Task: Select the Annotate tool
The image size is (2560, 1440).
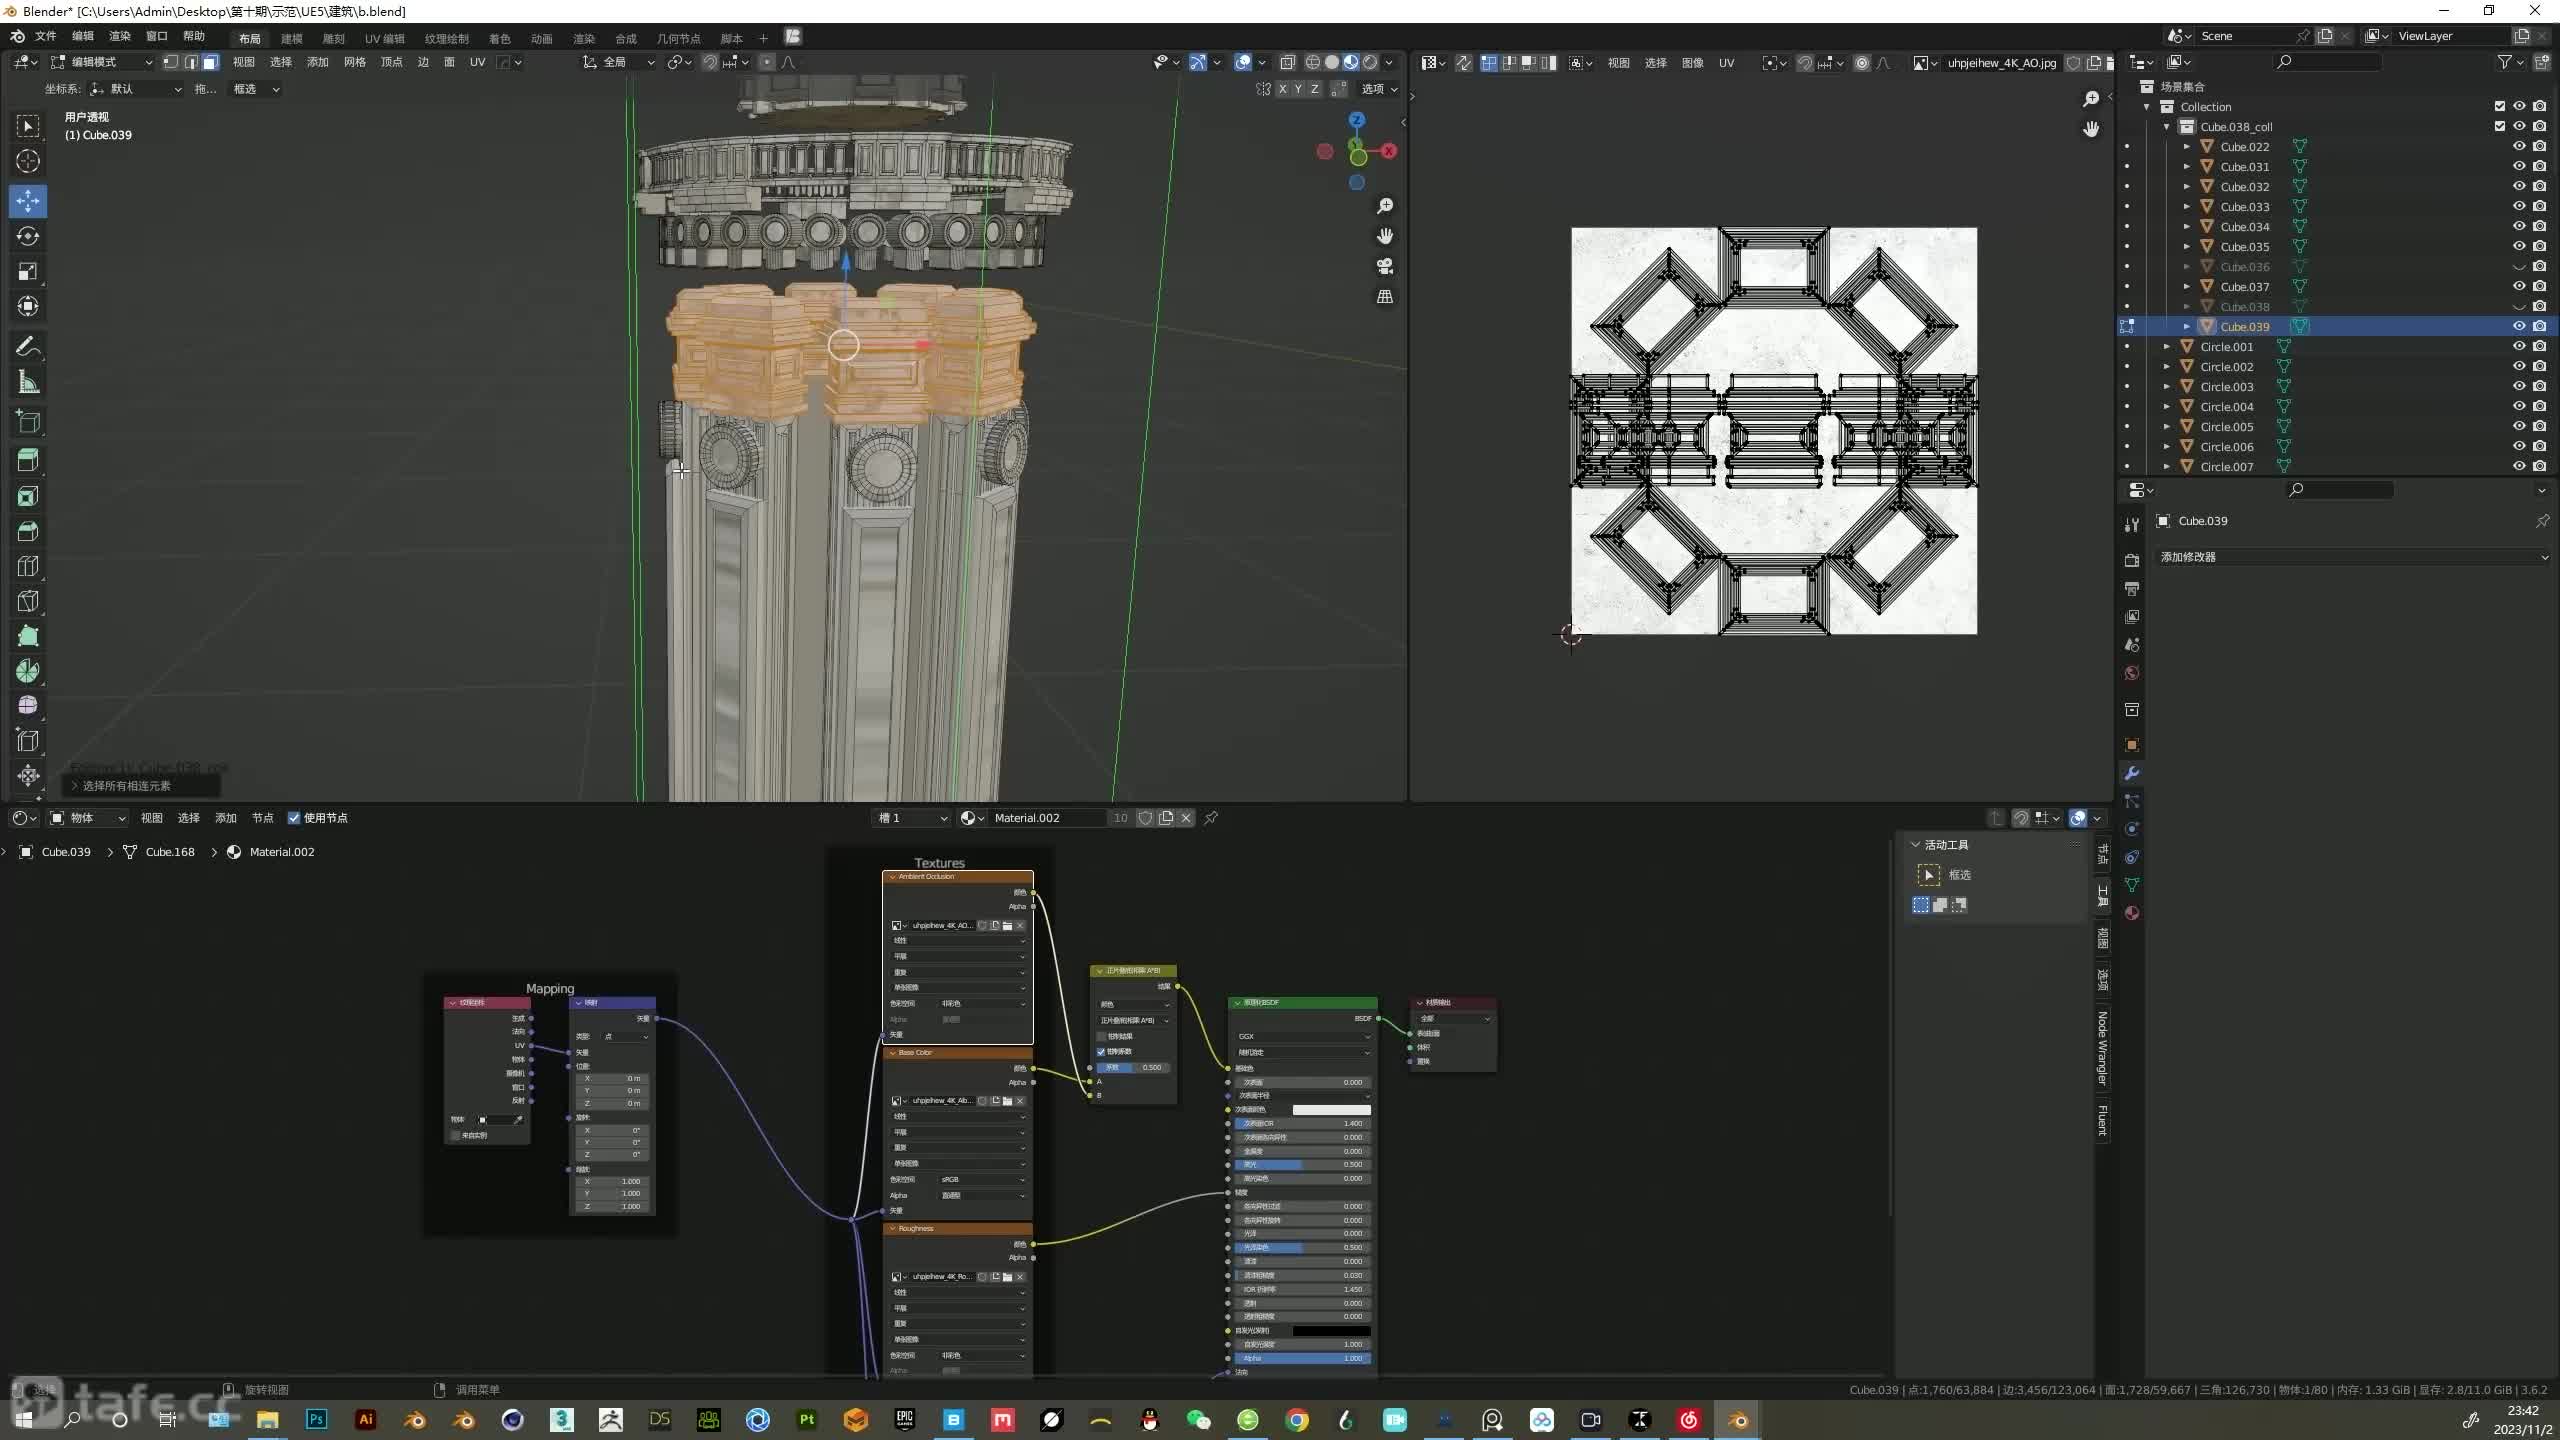Action: (x=28, y=347)
